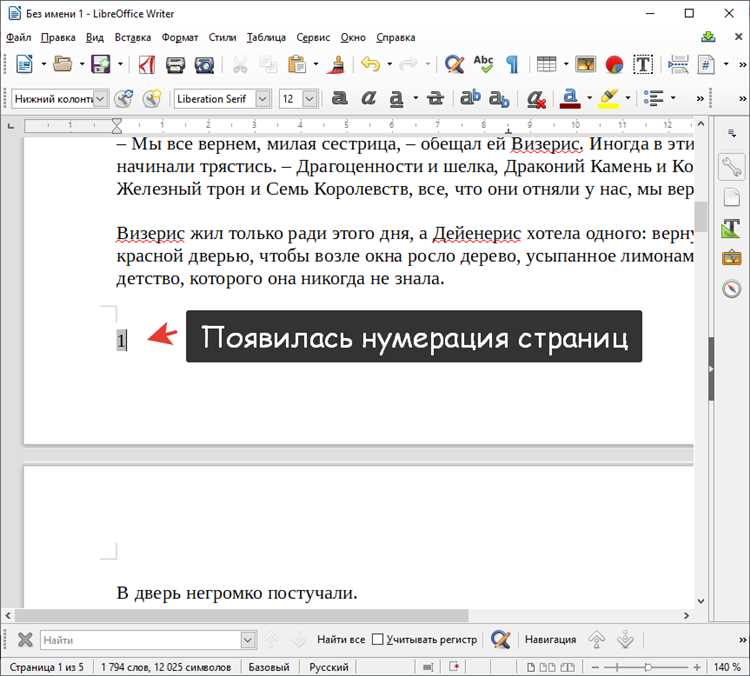Open the print preview
This screenshot has width=750, height=676.
point(204,65)
